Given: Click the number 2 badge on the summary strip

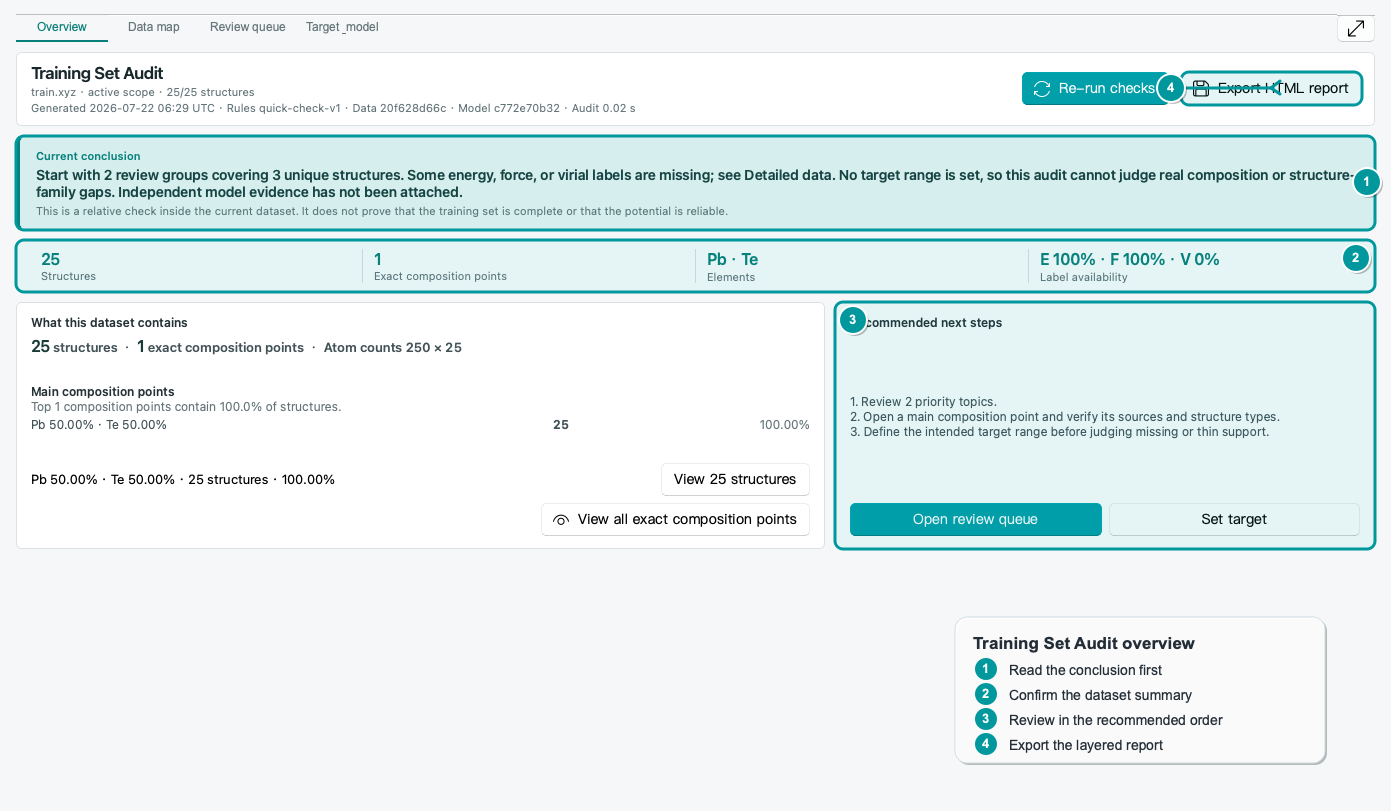Looking at the screenshot, I should click(1355, 258).
